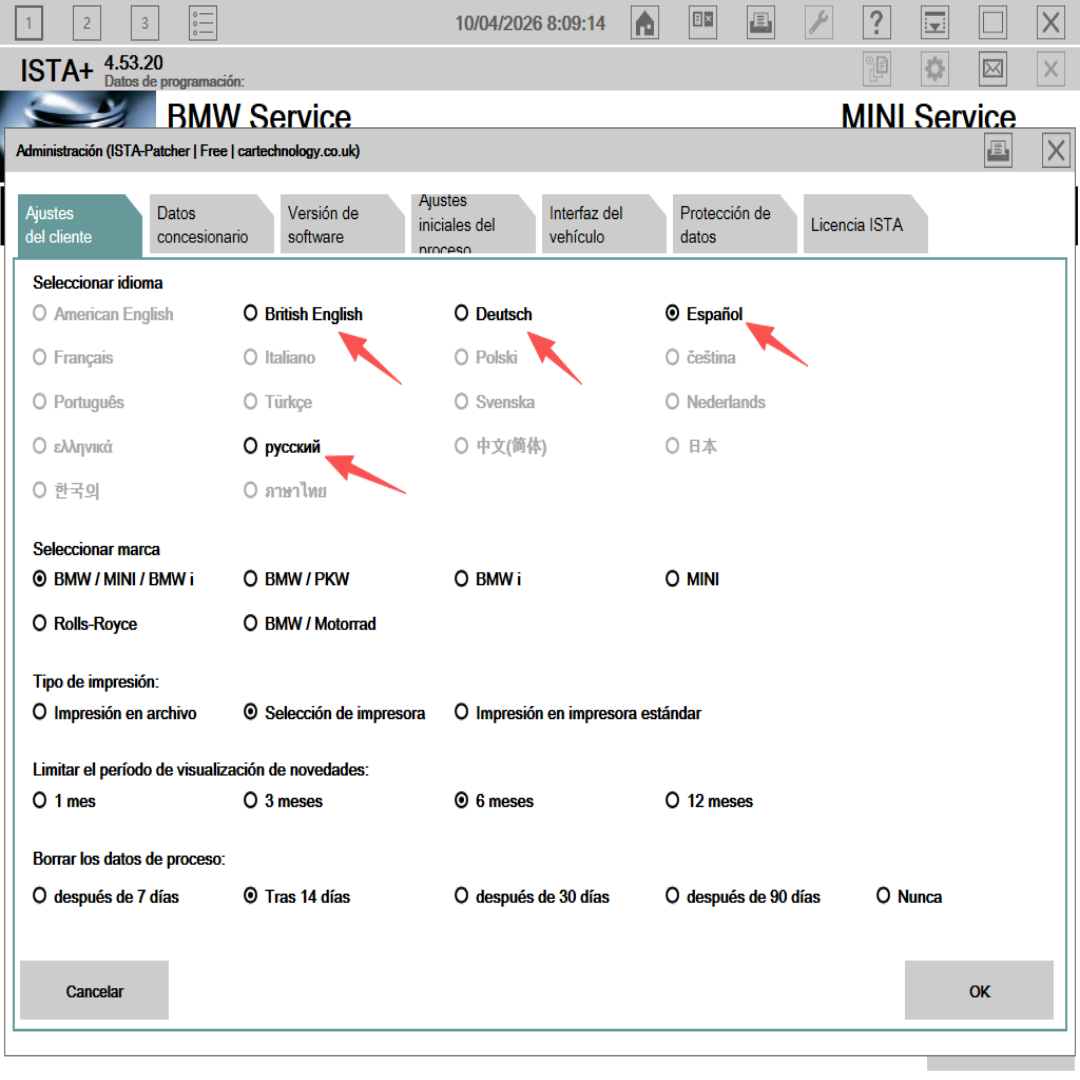This screenshot has height=1080, width=1080.
Task: Confirm settings with OK button
Action: click(979, 990)
